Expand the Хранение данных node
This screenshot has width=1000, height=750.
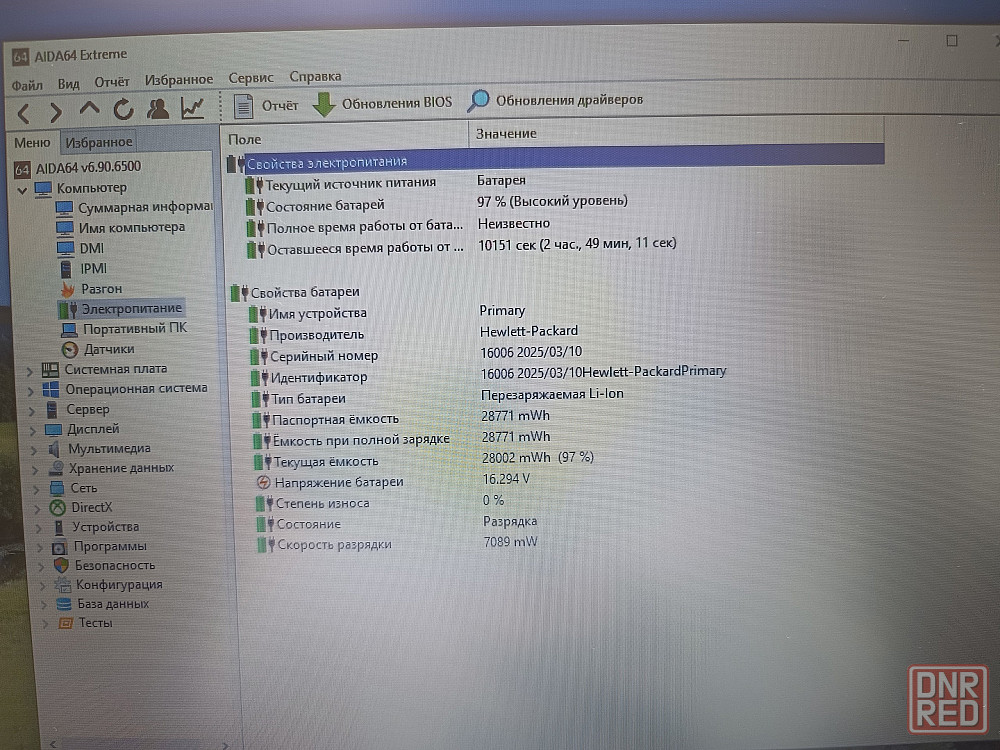36,471
